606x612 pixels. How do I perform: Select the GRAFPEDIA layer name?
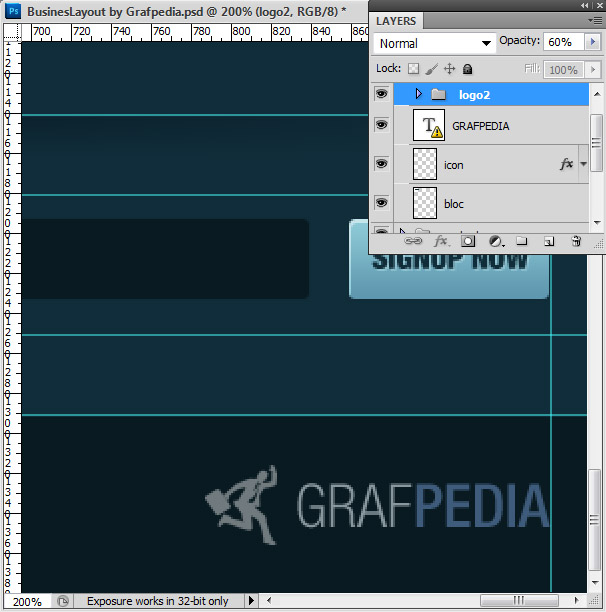(x=480, y=126)
